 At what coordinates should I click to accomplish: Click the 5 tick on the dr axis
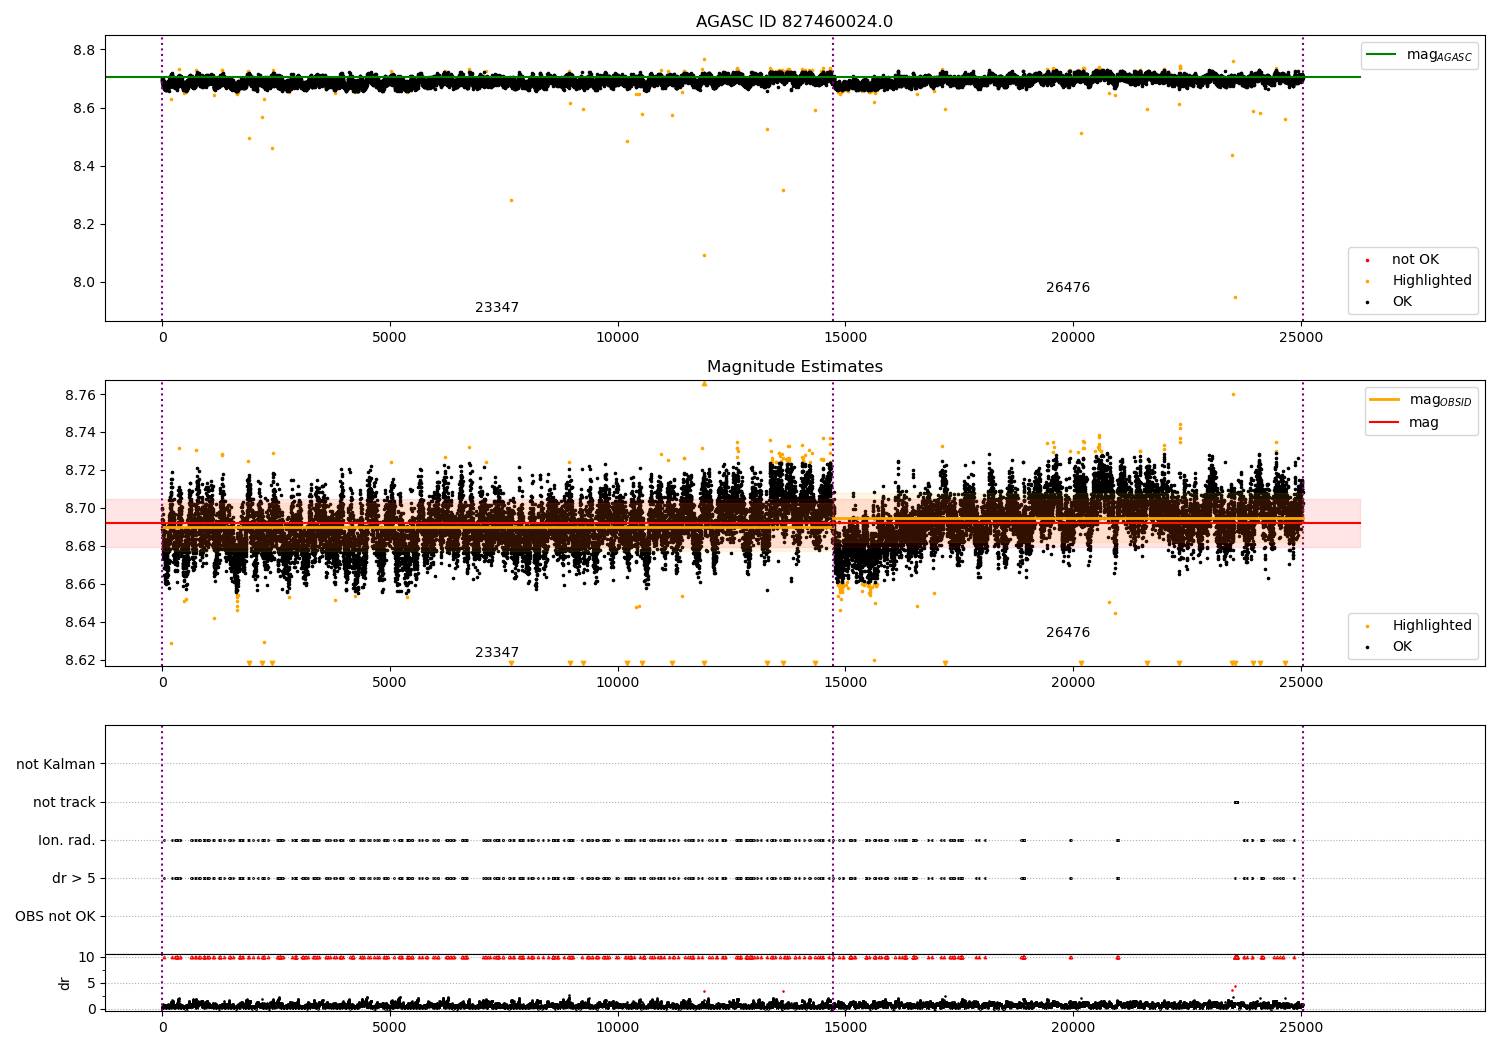[91, 983]
